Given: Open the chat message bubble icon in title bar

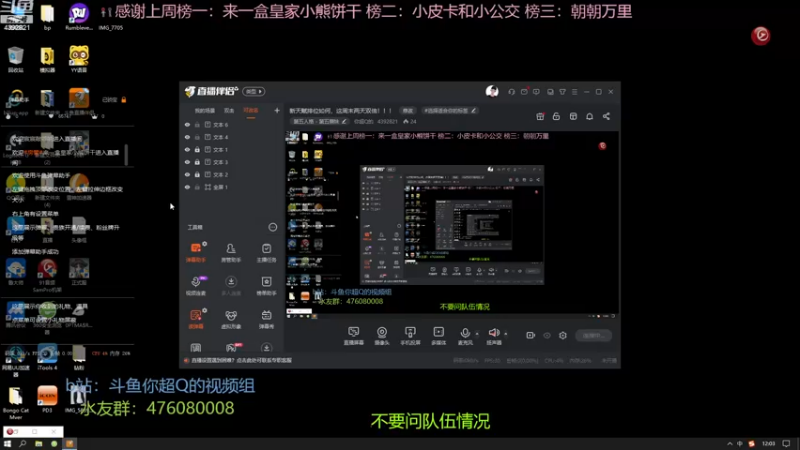Looking at the screenshot, I should click(x=536, y=92).
